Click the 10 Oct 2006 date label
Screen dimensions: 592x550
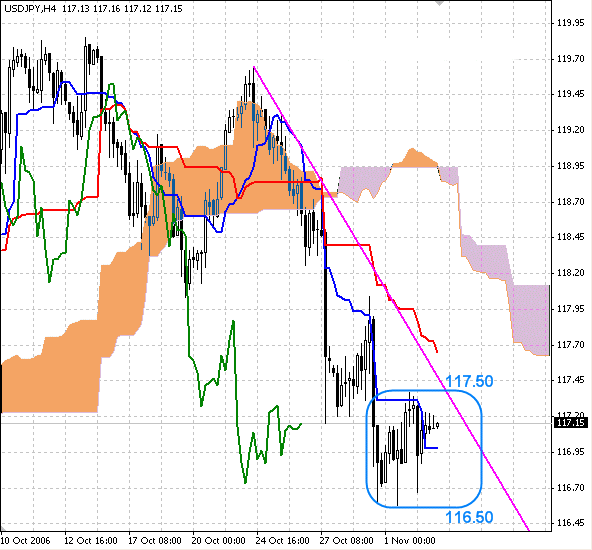tap(26, 541)
